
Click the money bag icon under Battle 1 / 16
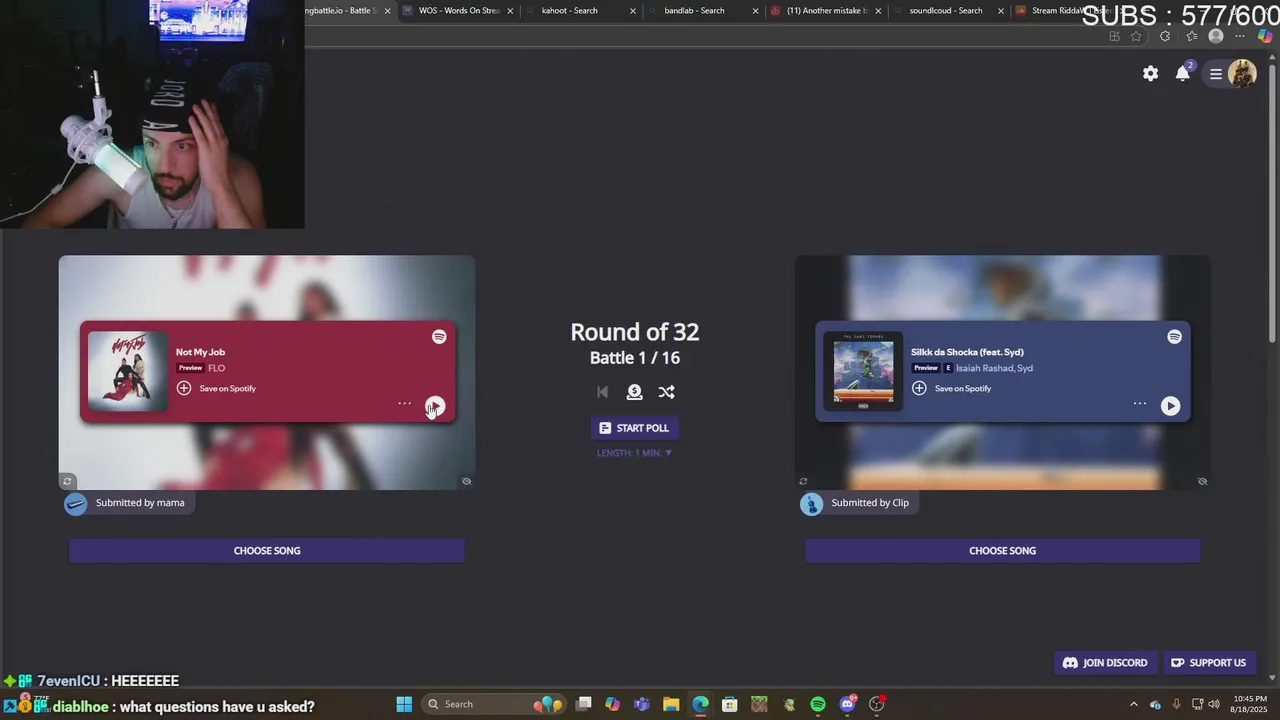tap(634, 392)
